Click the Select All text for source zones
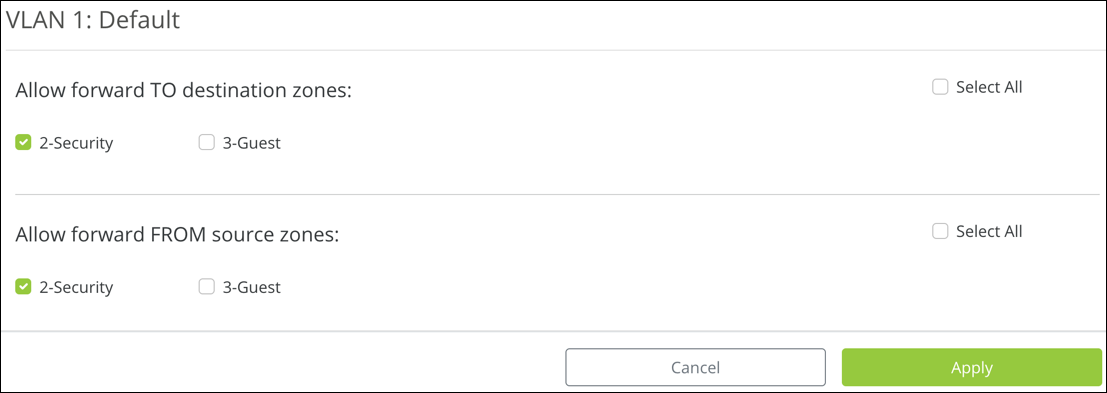 click(989, 231)
